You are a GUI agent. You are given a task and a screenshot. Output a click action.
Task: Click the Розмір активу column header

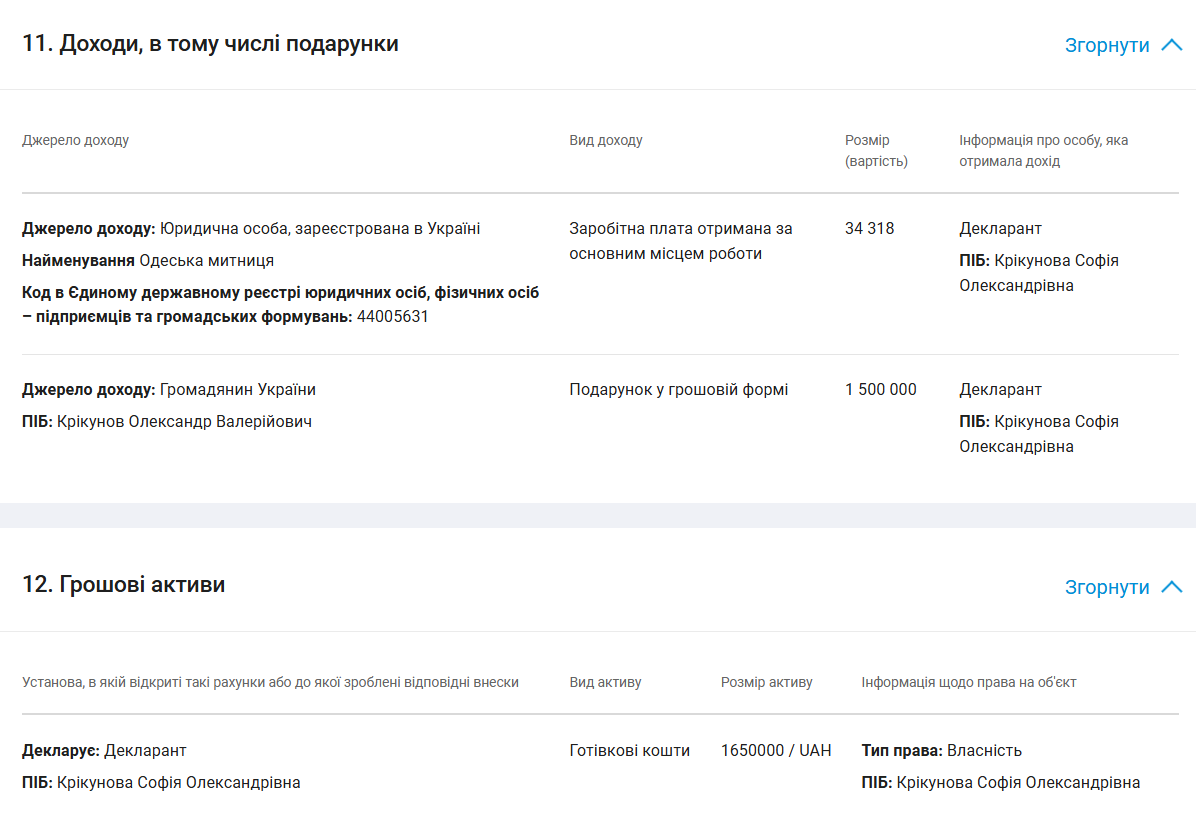tap(767, 682)
